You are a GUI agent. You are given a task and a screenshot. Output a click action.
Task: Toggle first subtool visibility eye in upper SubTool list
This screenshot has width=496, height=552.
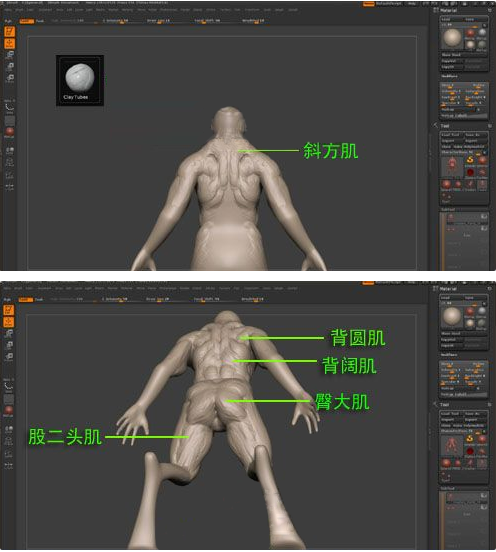coord(484,217)
